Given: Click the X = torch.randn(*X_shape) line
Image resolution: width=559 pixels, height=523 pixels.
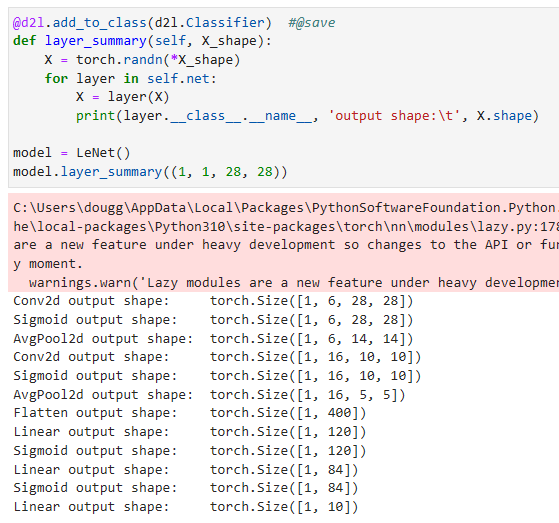Looking at the screenshot, I should pos(142,60).
